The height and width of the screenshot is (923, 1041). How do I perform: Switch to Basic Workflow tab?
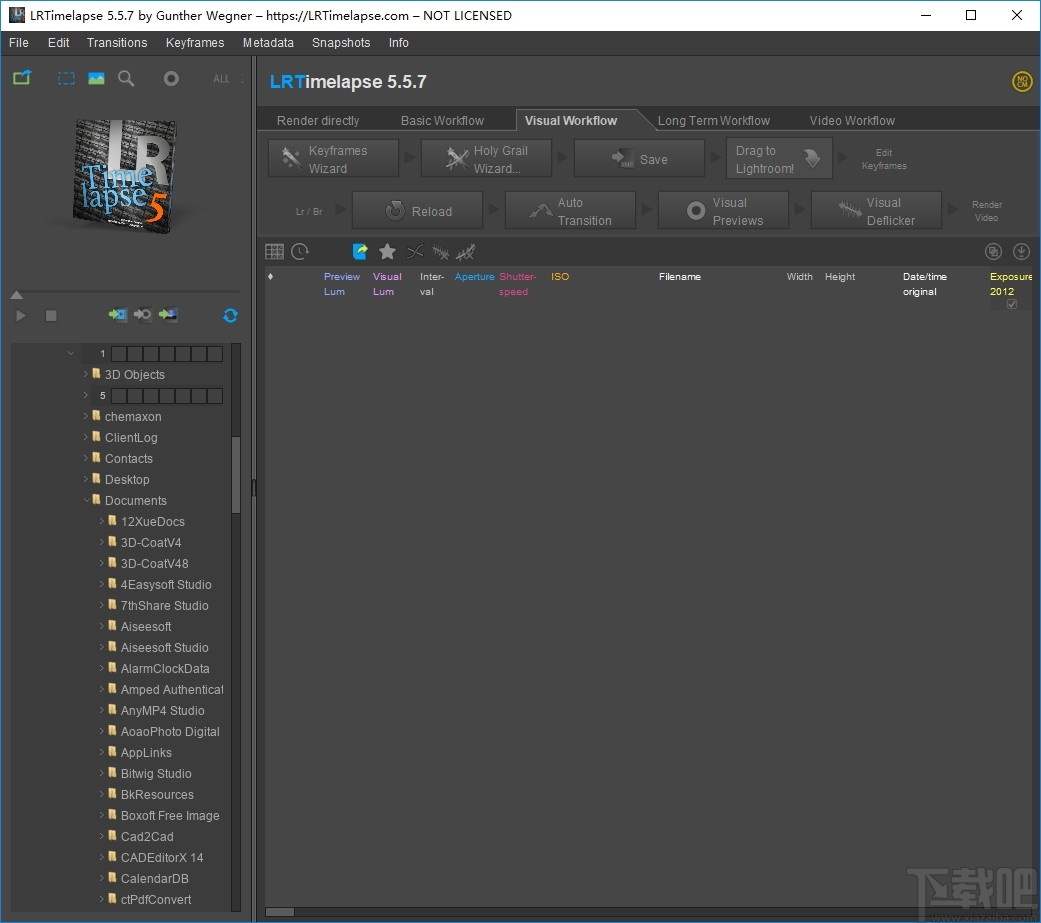pyautogui.click(x=442, y=121)
